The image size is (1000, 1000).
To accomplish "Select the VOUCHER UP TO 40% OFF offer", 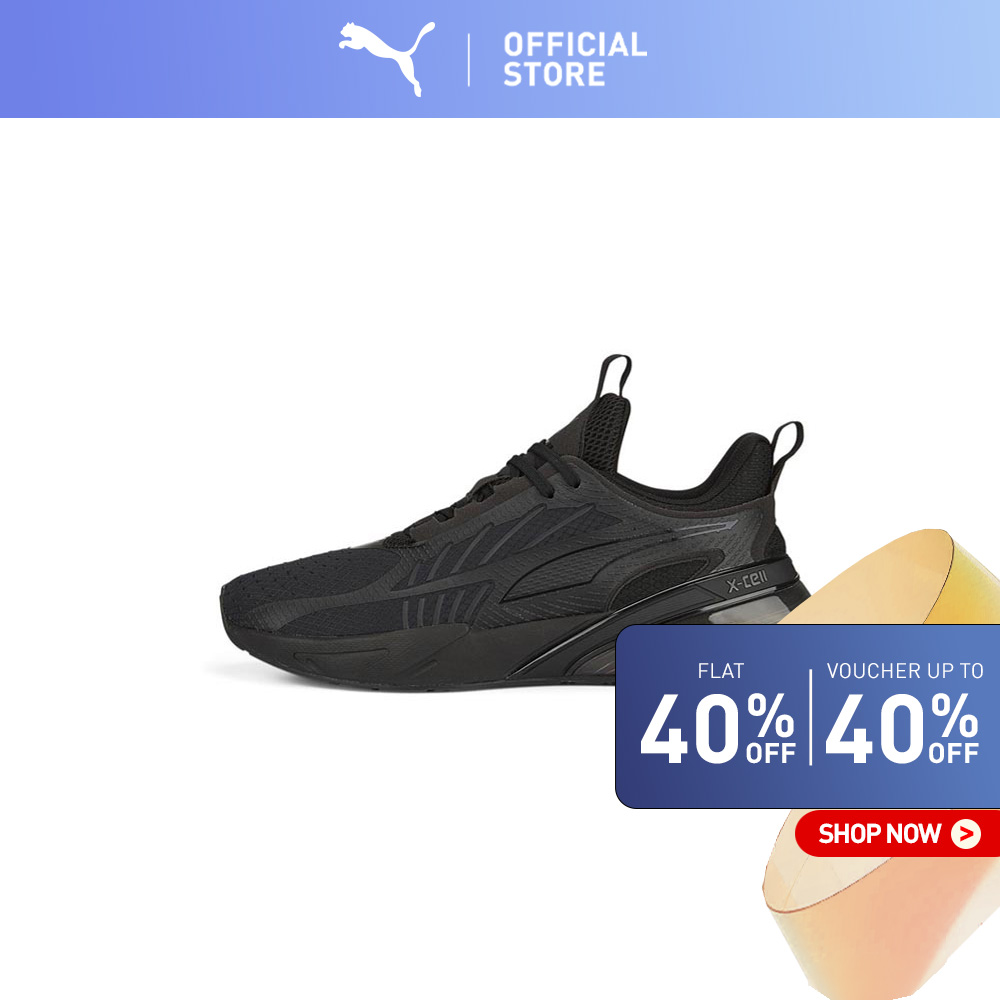I will click(x=902, y=713).
